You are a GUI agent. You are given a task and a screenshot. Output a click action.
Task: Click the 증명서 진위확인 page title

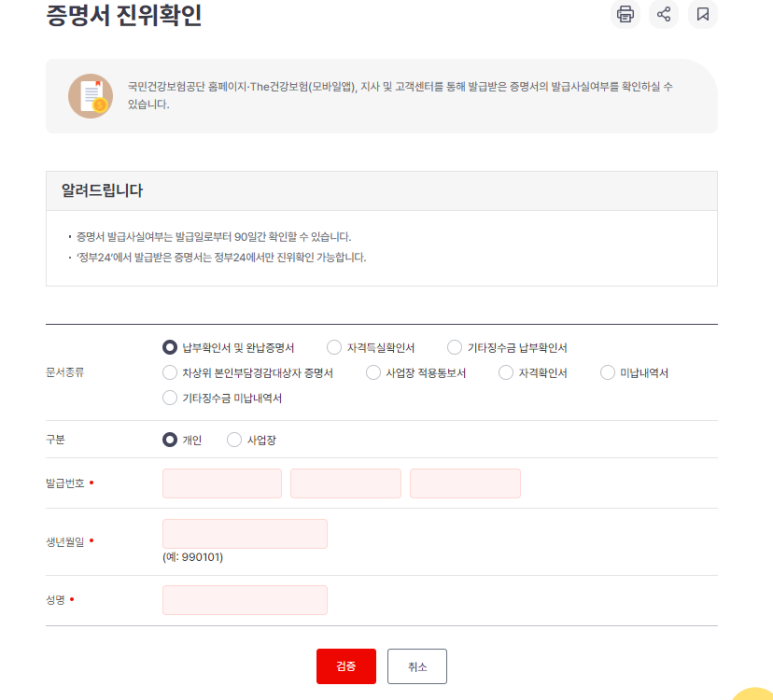coord(124,15)
